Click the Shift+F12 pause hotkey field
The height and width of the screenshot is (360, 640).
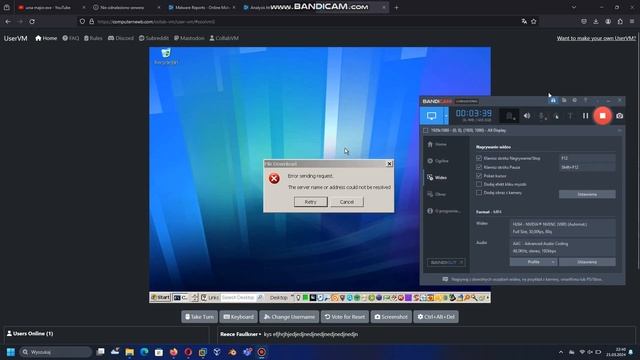587,167
